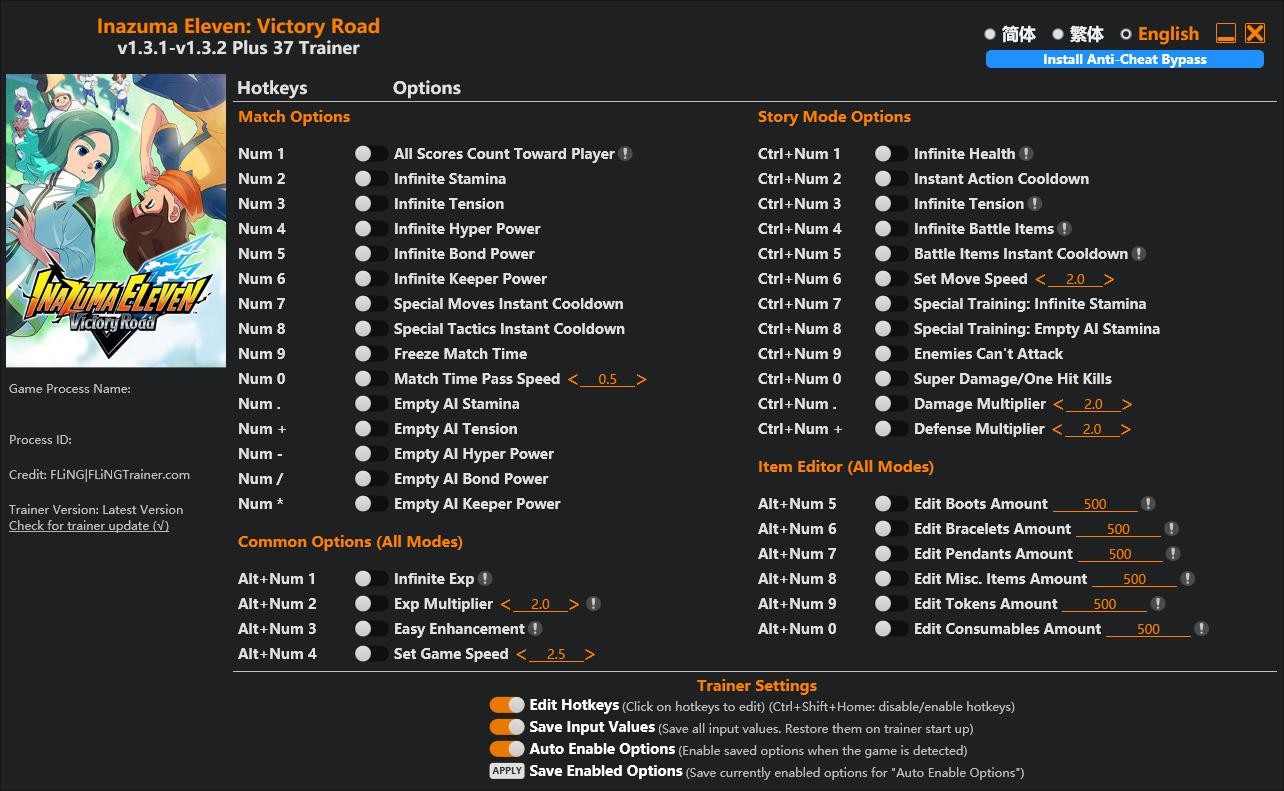The width and height of the screenshot is (1284, 791).
Task: Close the trainer with the orange X
Action: 1255,33
